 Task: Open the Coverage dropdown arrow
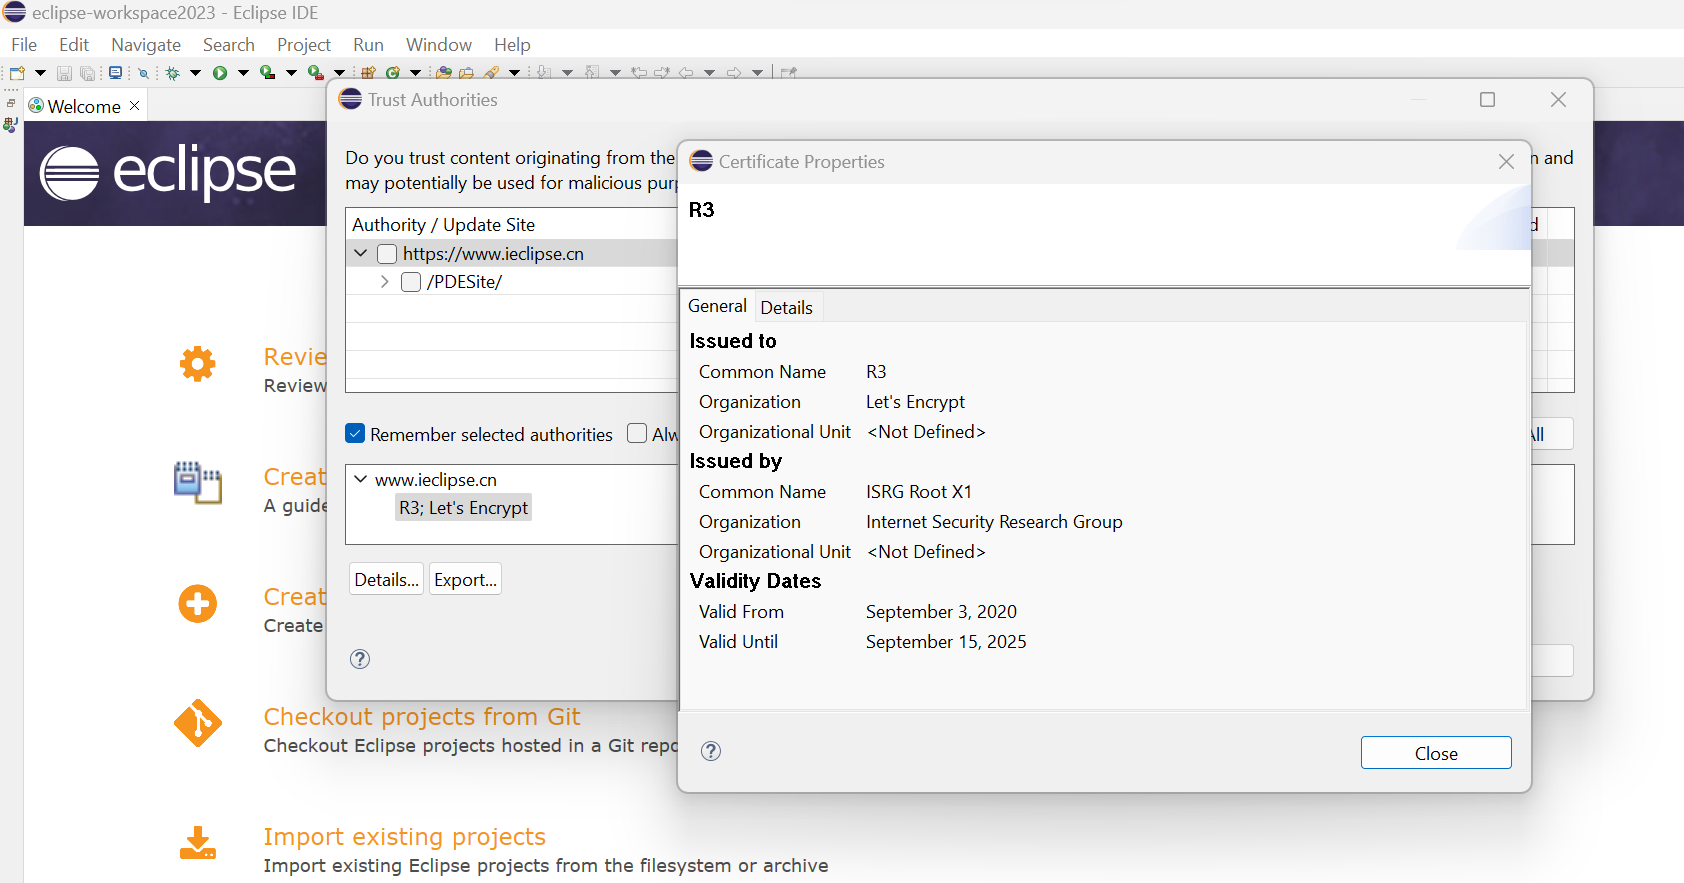point(291,73)
